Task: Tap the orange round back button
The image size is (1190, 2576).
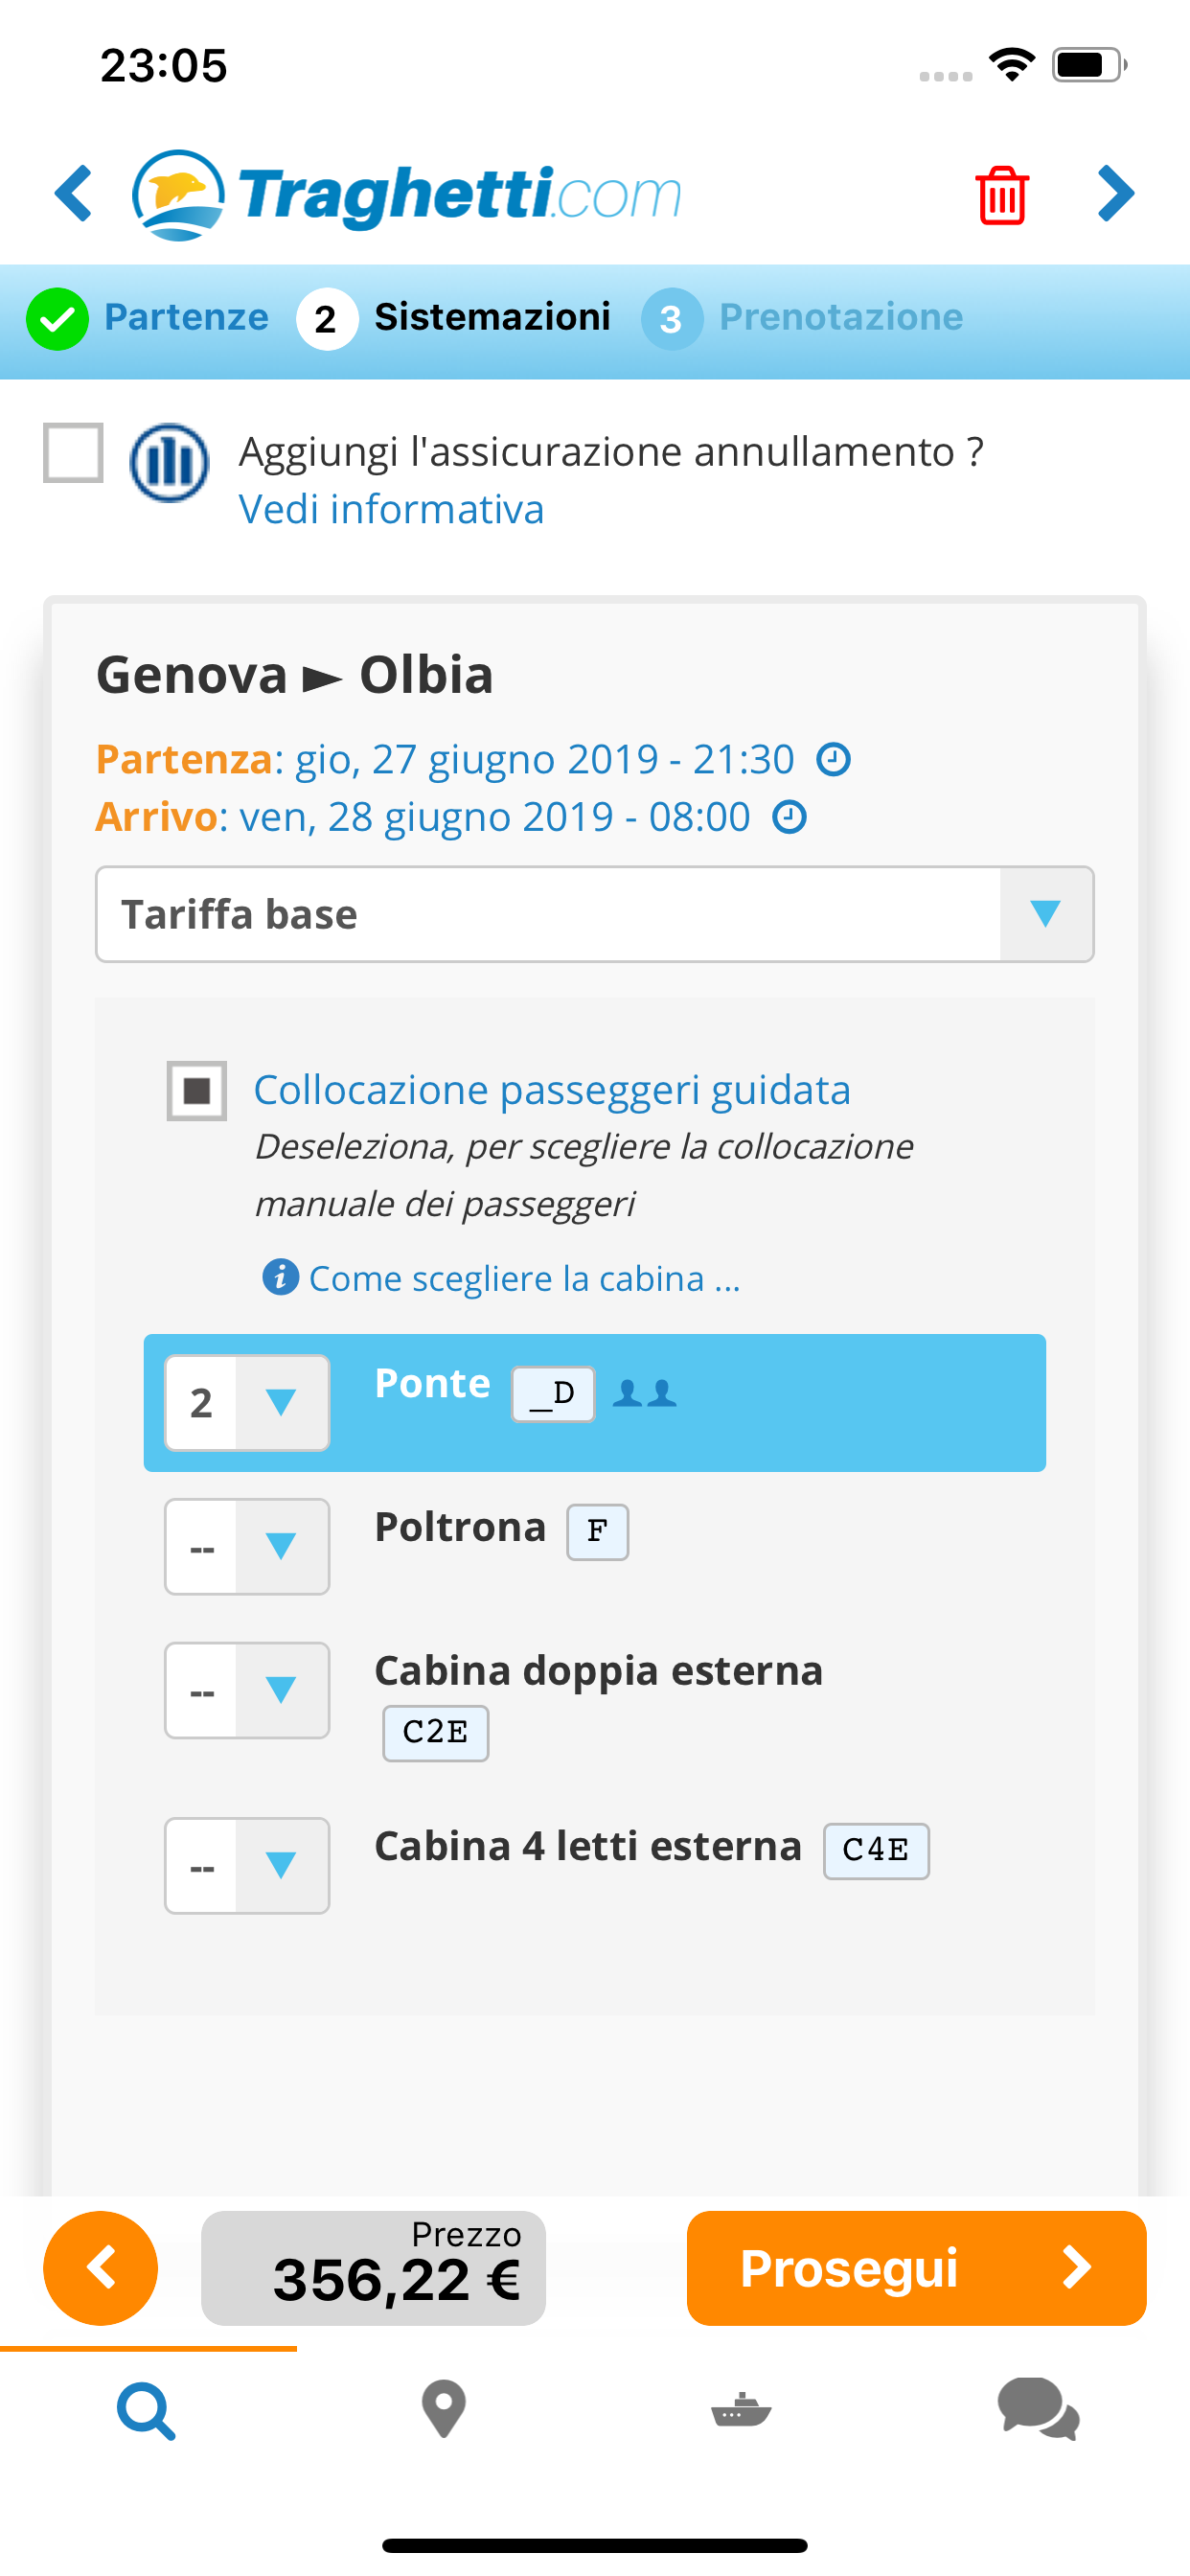Action: point(100,2267)
